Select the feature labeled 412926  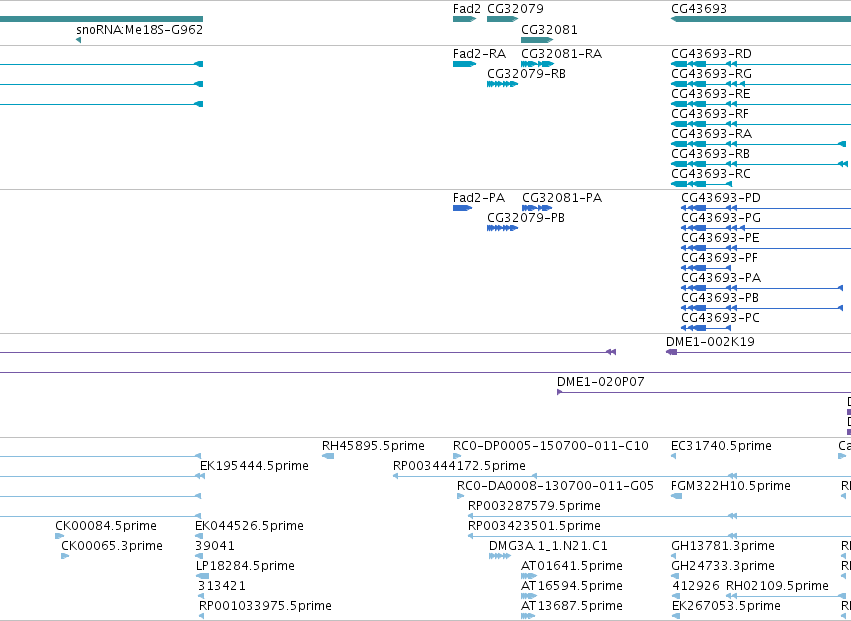click(x=696, y=586)
